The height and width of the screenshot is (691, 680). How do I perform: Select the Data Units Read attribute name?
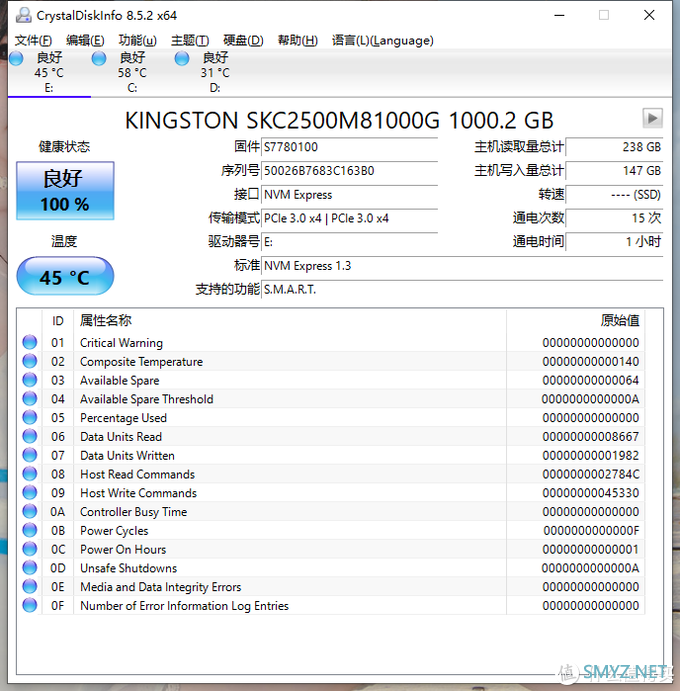tap(121, 437)
